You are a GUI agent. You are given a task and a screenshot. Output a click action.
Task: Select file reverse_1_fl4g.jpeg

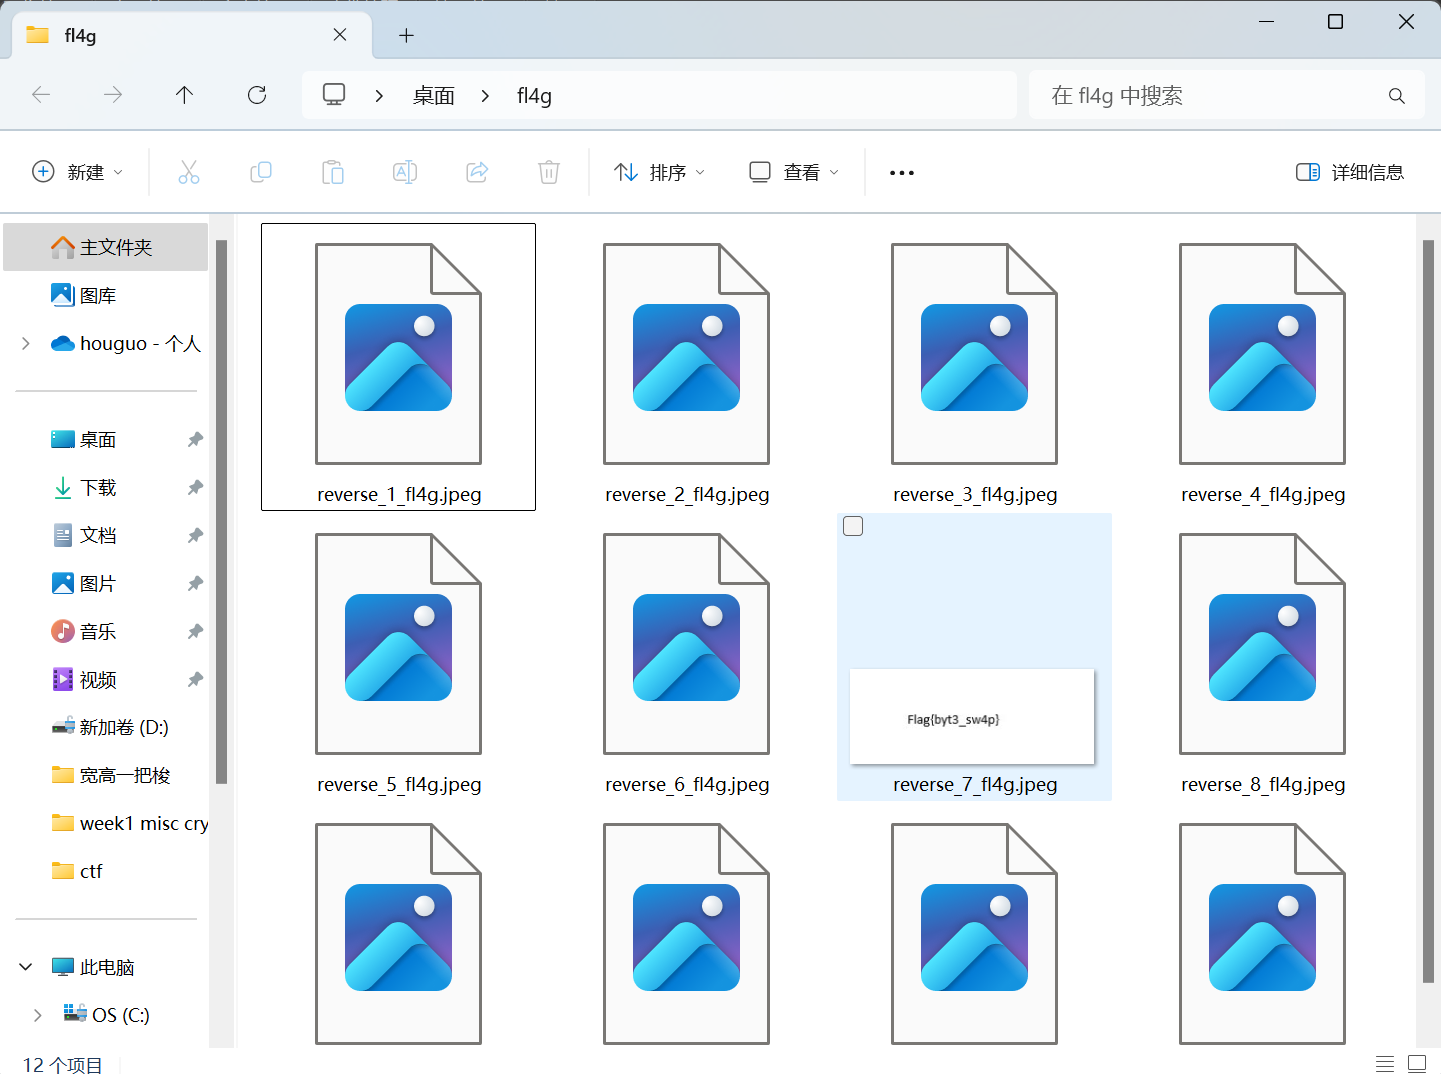pos(398,367)
